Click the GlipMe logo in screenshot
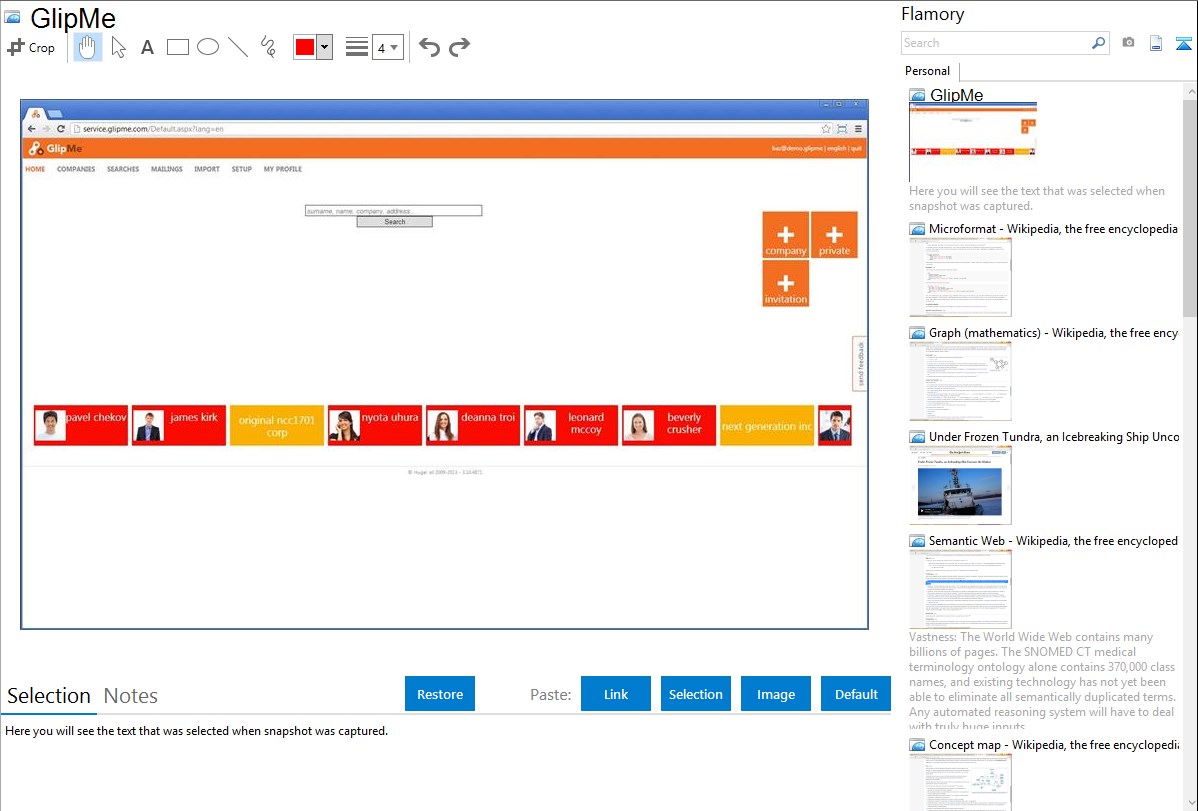Image resolution: width=1198 pixels, height=811 pixels. [55, 148]
